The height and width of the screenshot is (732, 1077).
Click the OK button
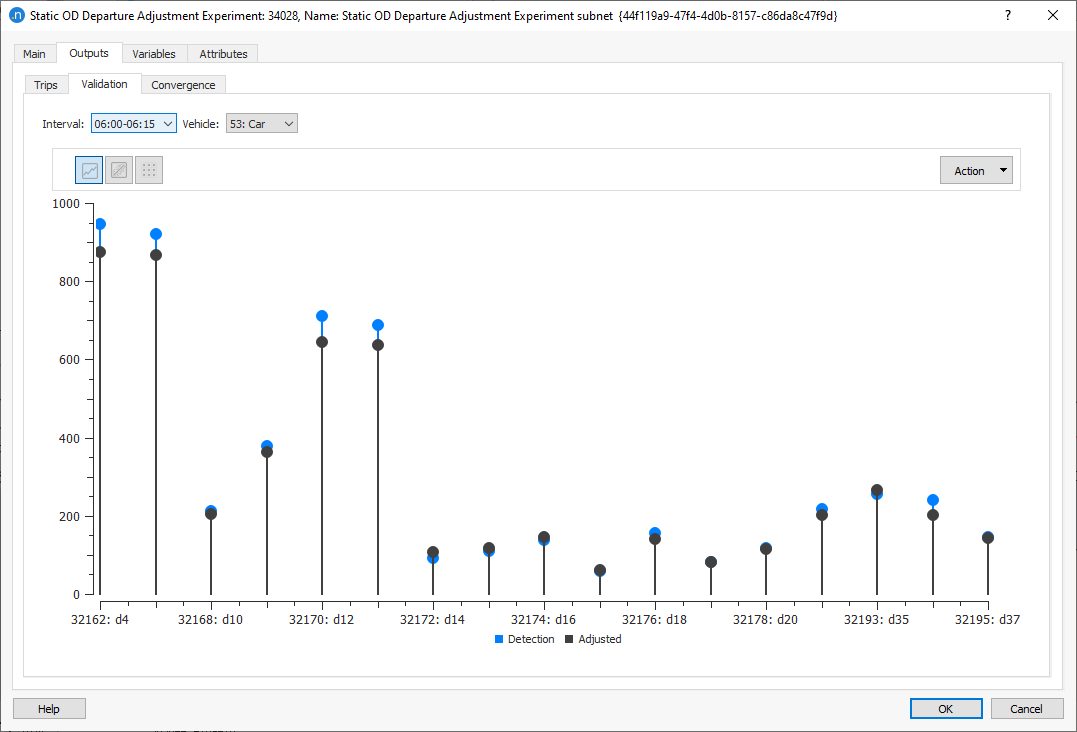pyautogui.click(x=945, y=708)
